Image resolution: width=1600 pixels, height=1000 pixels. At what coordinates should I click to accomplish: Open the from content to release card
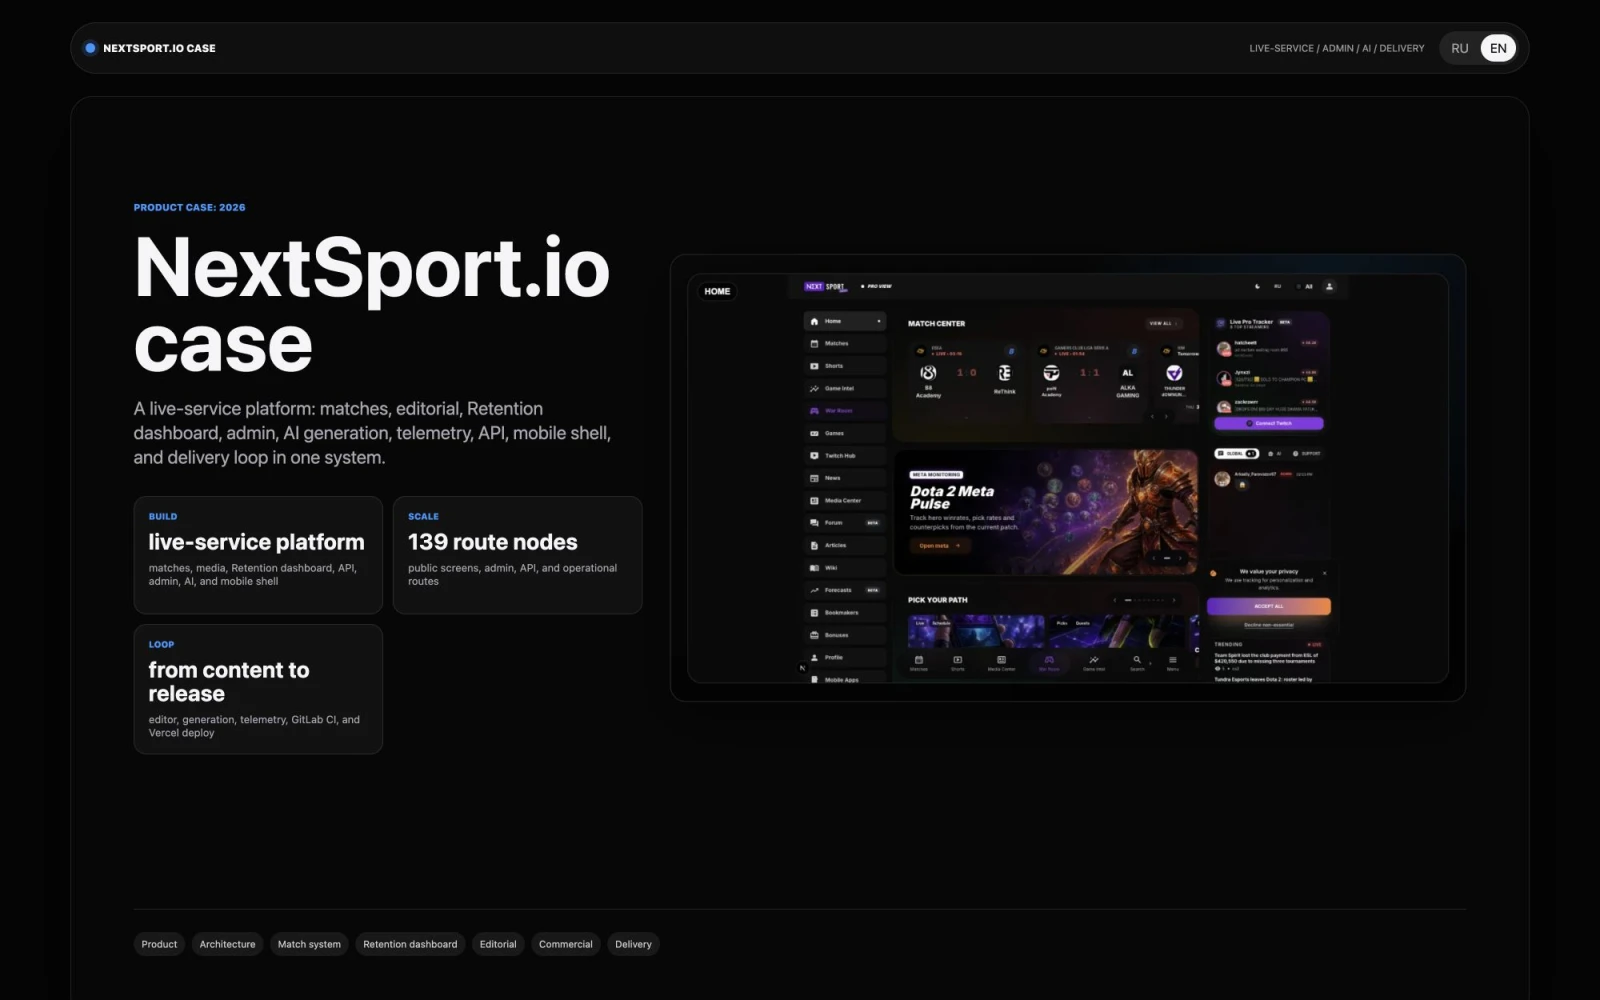coord(258,689)
